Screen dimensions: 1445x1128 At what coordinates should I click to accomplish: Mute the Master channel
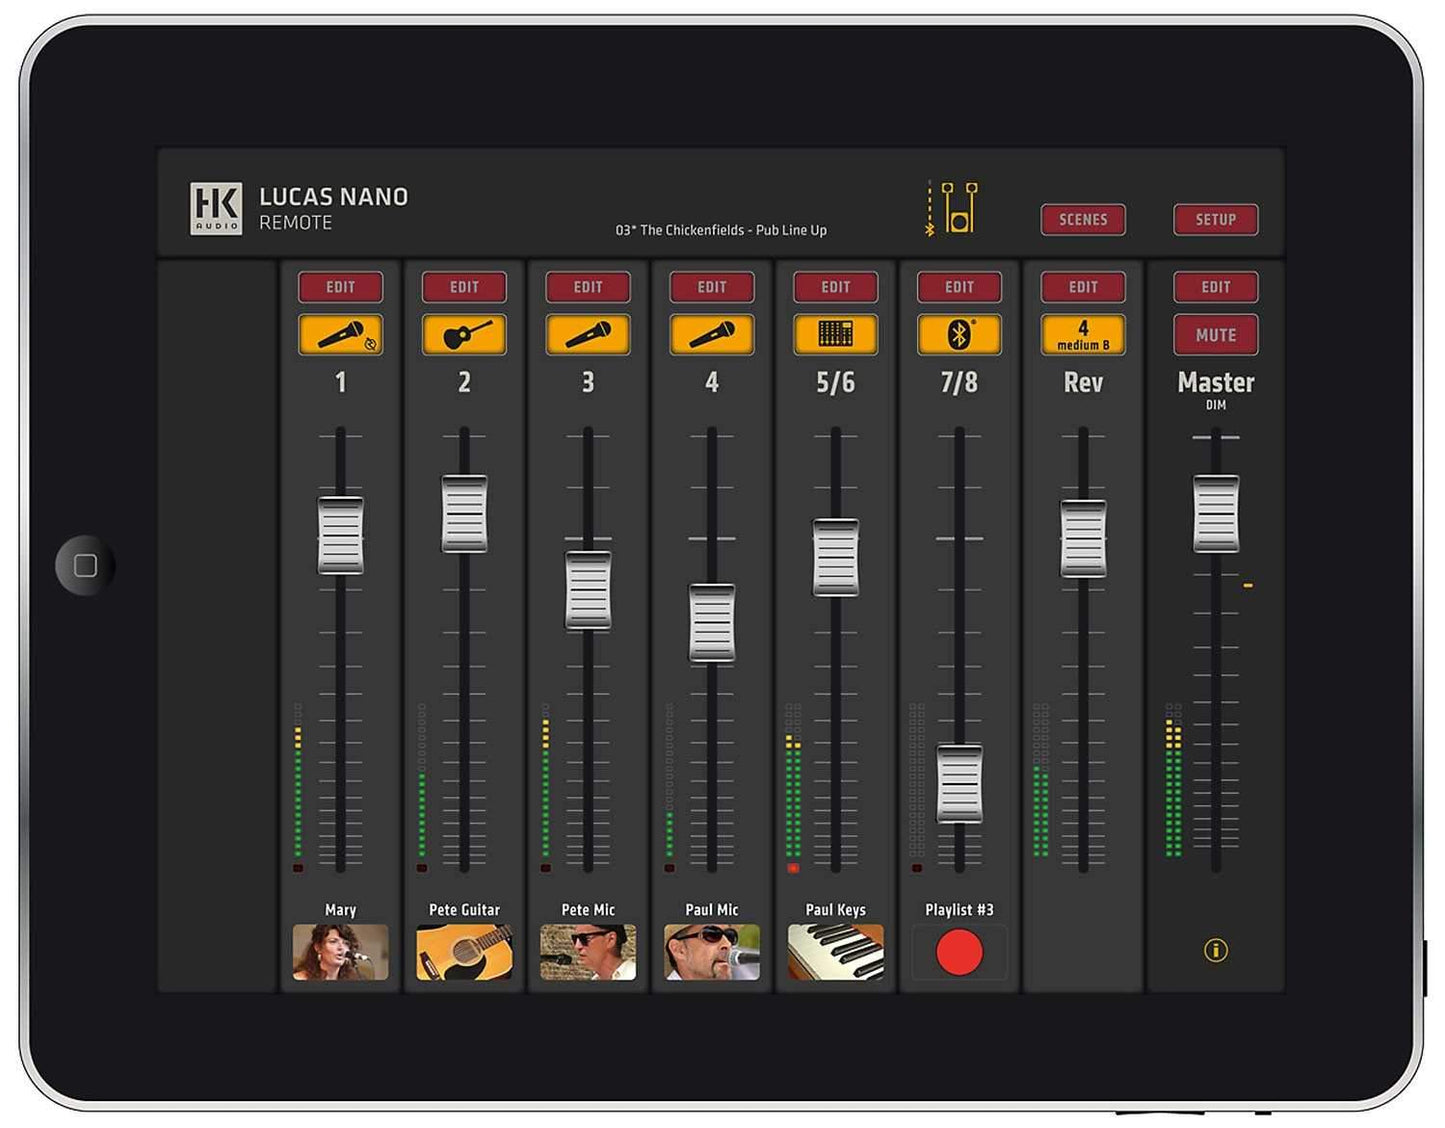tap(1216, 334)
